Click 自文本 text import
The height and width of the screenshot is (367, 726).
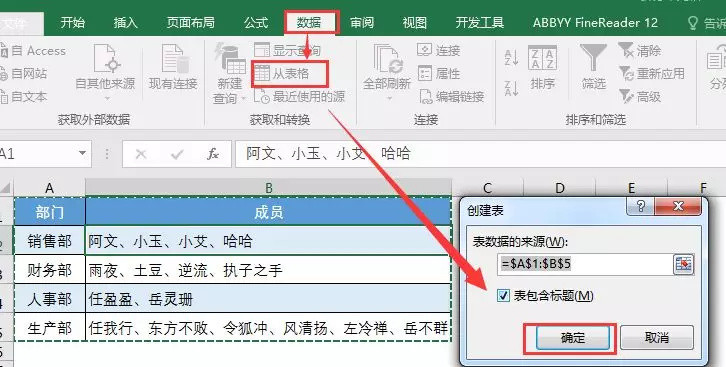coord(24,96)
